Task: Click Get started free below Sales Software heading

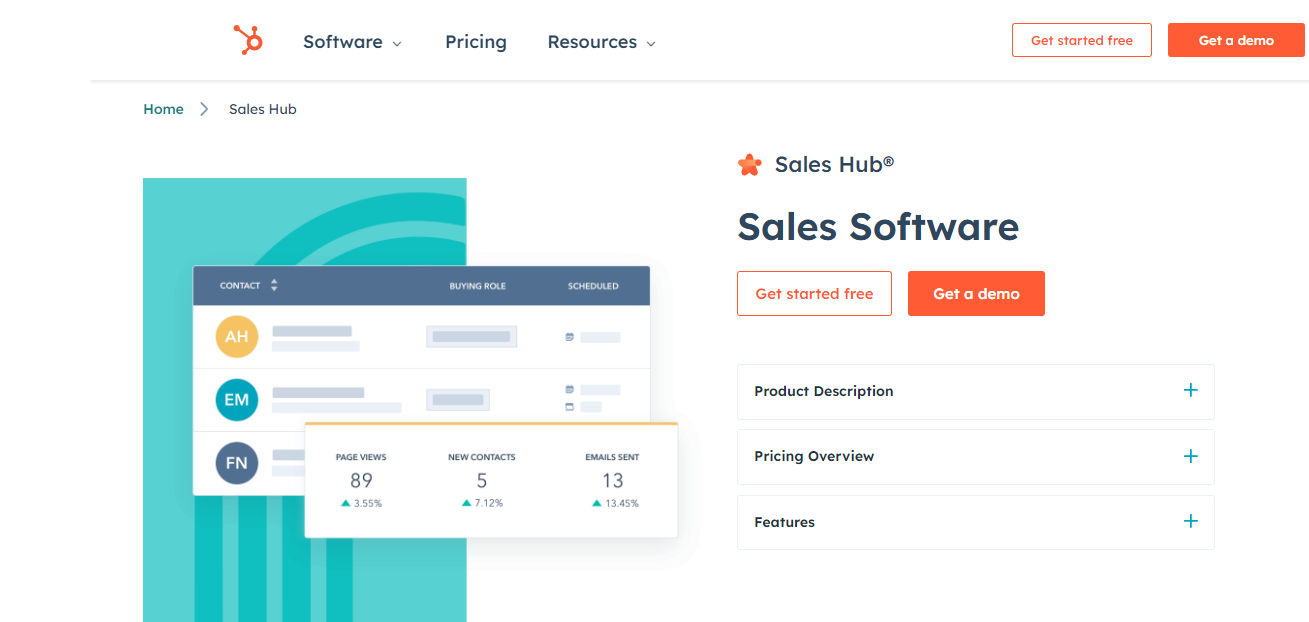Action: (x=814, y=293)
